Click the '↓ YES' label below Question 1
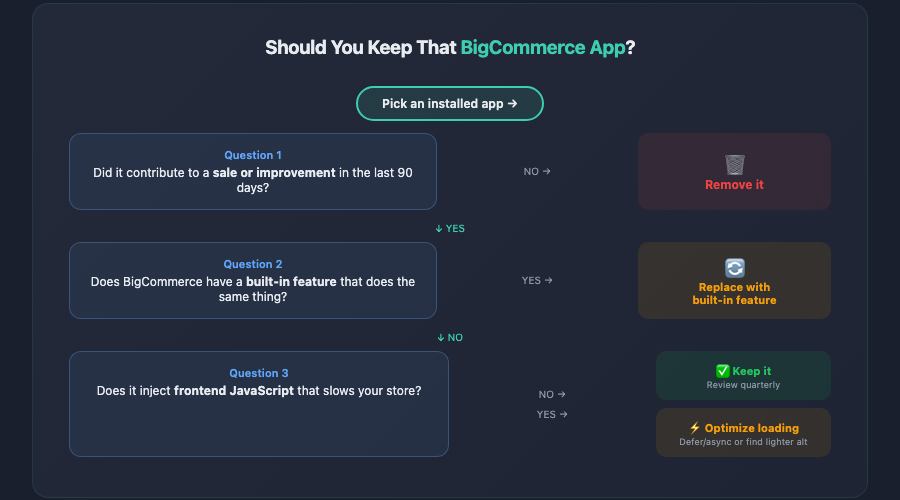 click(450, 228)
